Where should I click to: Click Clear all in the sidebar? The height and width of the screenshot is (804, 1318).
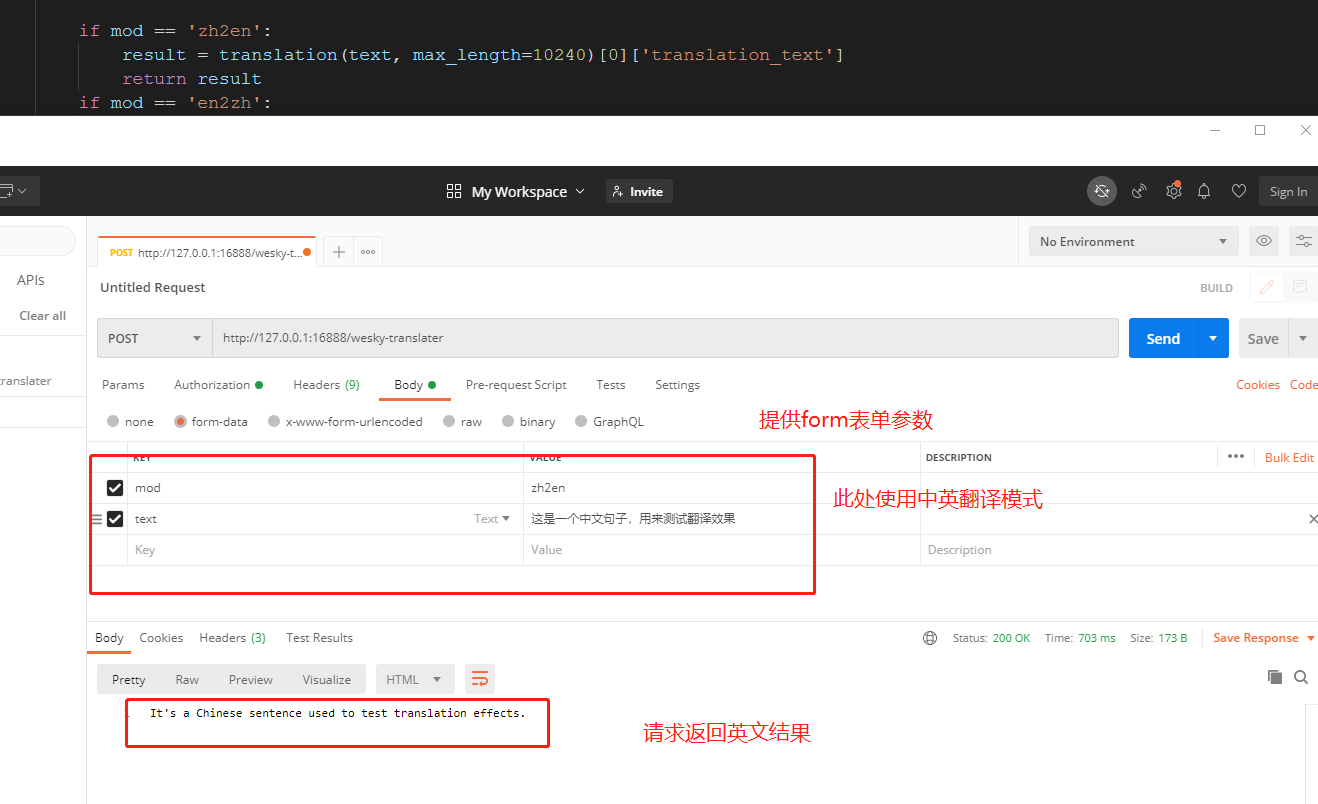[43, 316]
